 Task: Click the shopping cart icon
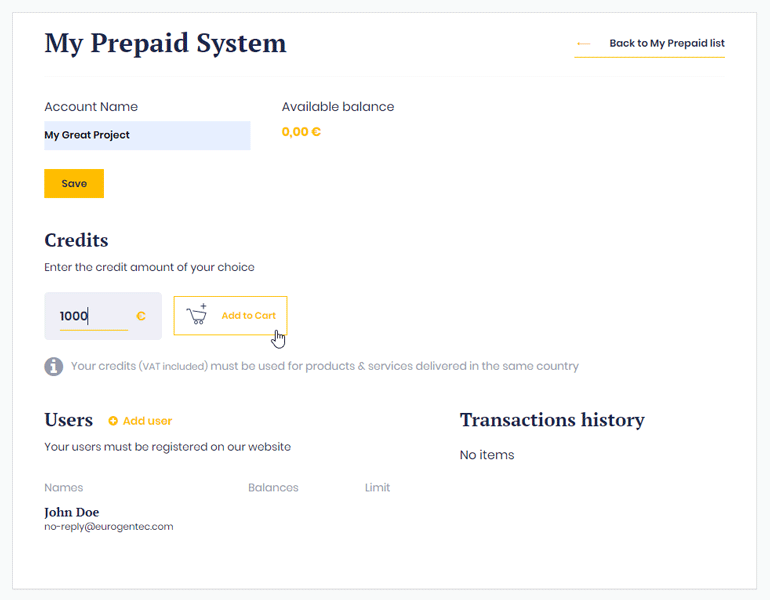point(197,315)
